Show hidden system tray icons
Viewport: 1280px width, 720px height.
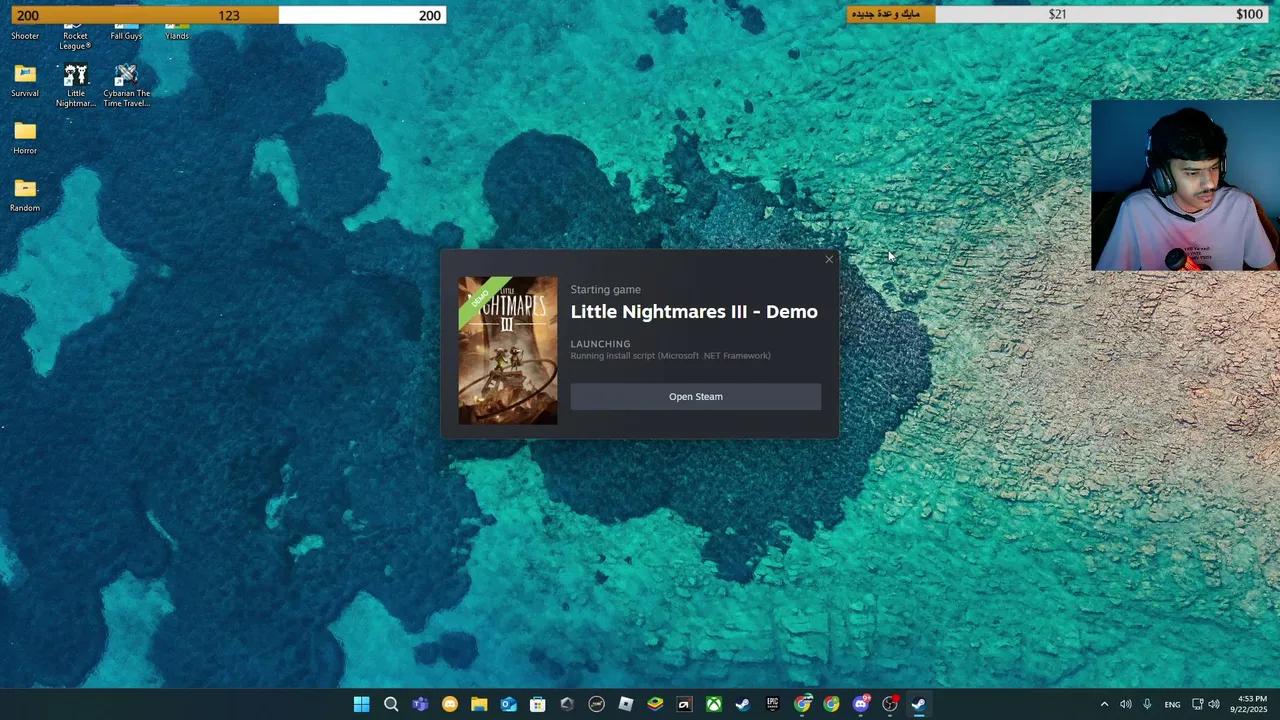point(1104,704)
